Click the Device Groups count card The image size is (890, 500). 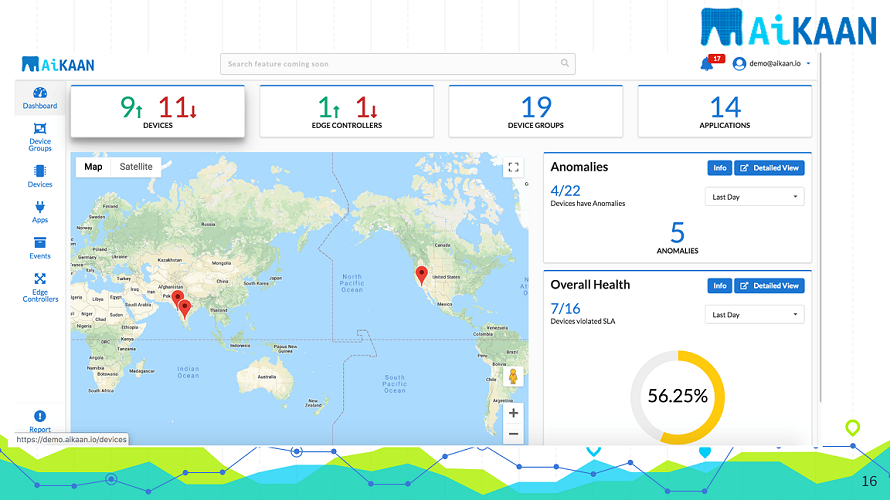(x=536, y=111)
